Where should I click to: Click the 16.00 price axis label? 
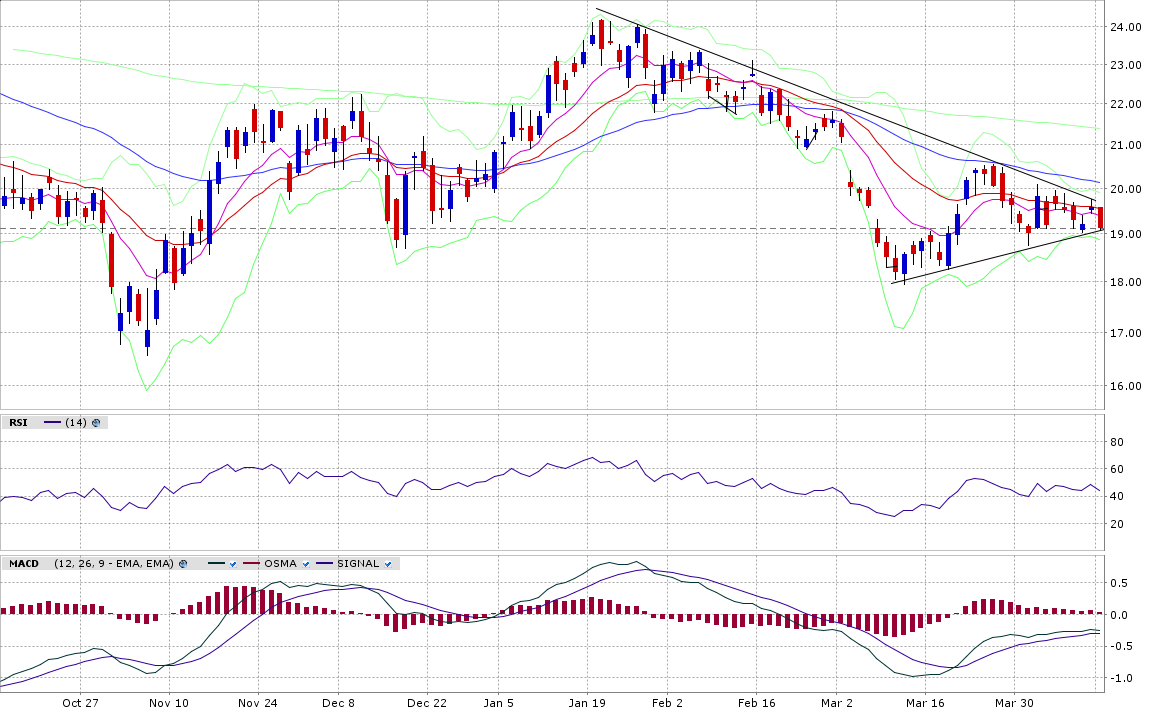pos(1127,386)
